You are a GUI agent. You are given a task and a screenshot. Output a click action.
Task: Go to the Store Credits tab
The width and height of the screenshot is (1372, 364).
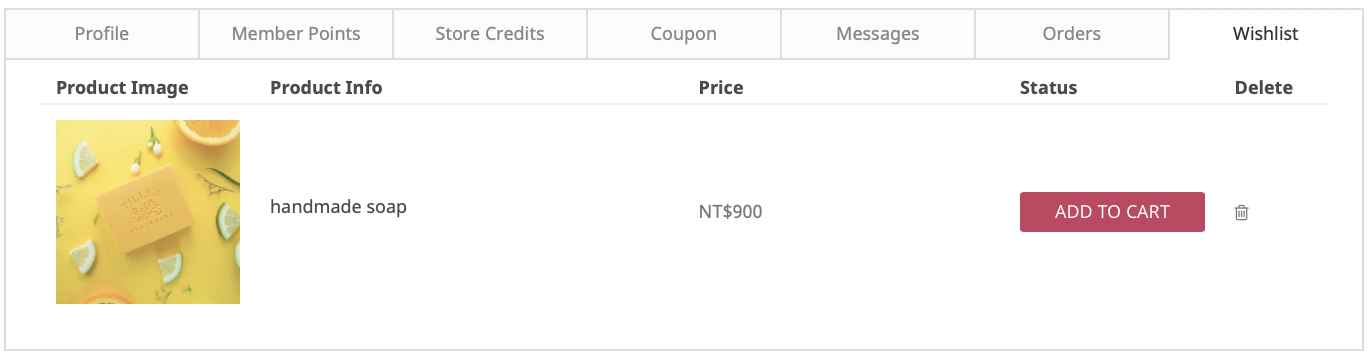coord(490,34)
